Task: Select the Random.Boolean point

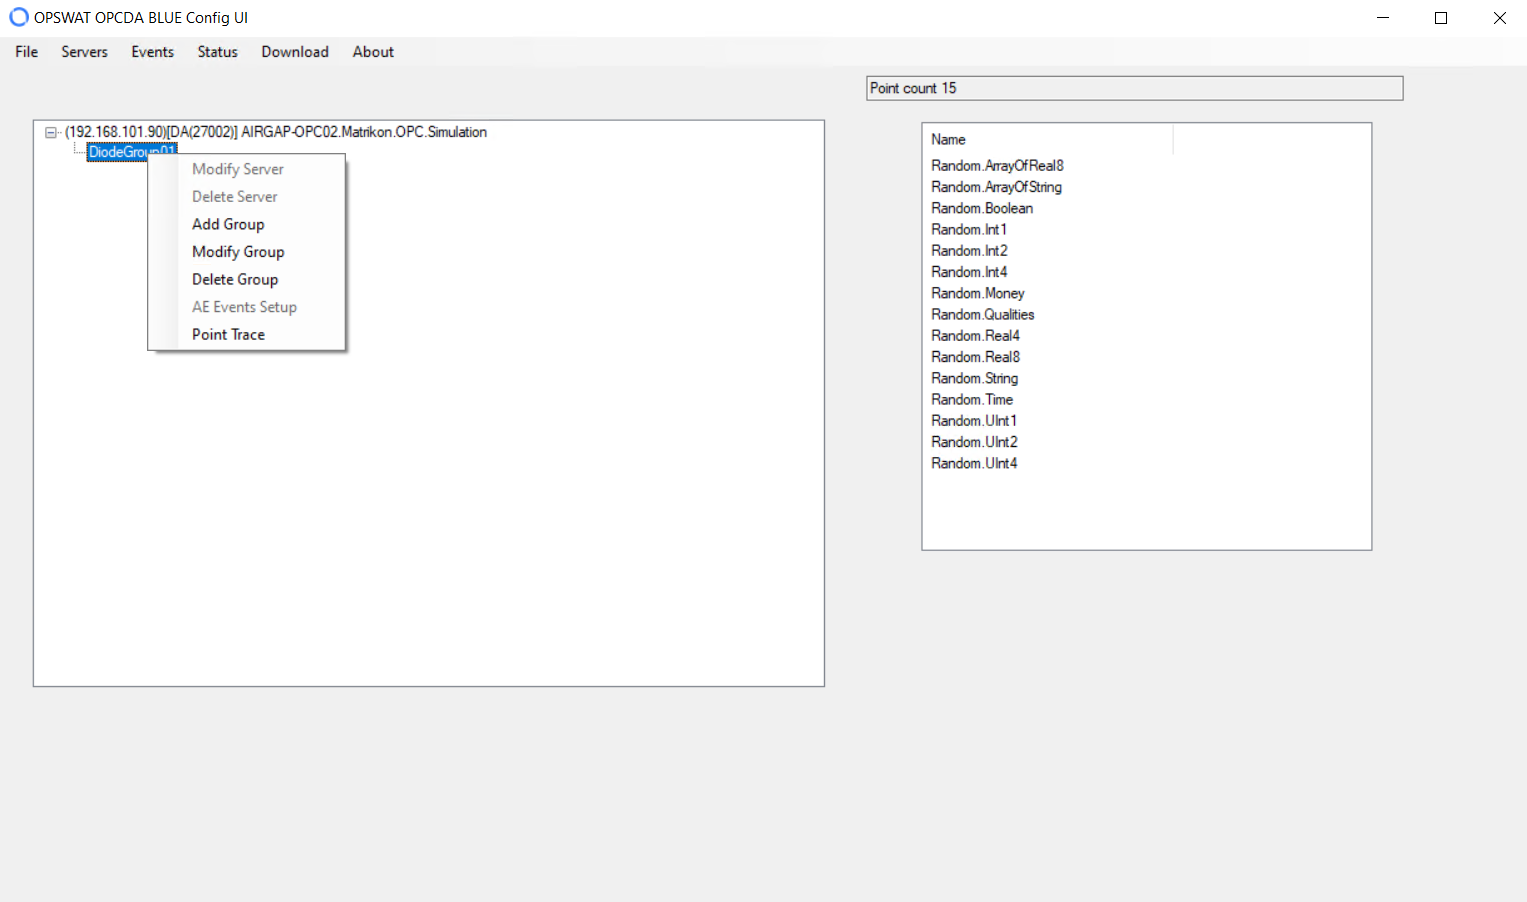Action: (x=982, y=208)
